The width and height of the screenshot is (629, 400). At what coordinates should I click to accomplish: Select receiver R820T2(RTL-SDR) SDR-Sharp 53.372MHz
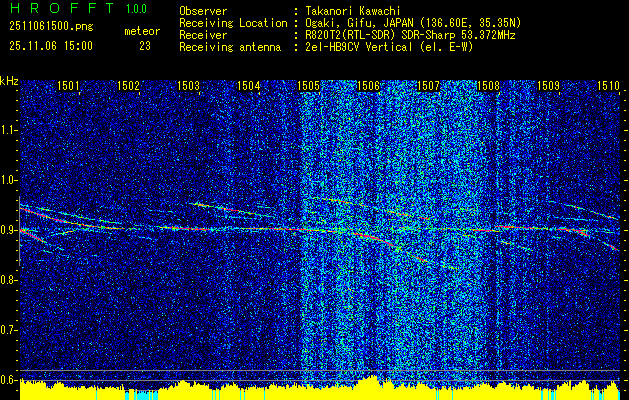point(410,35)
